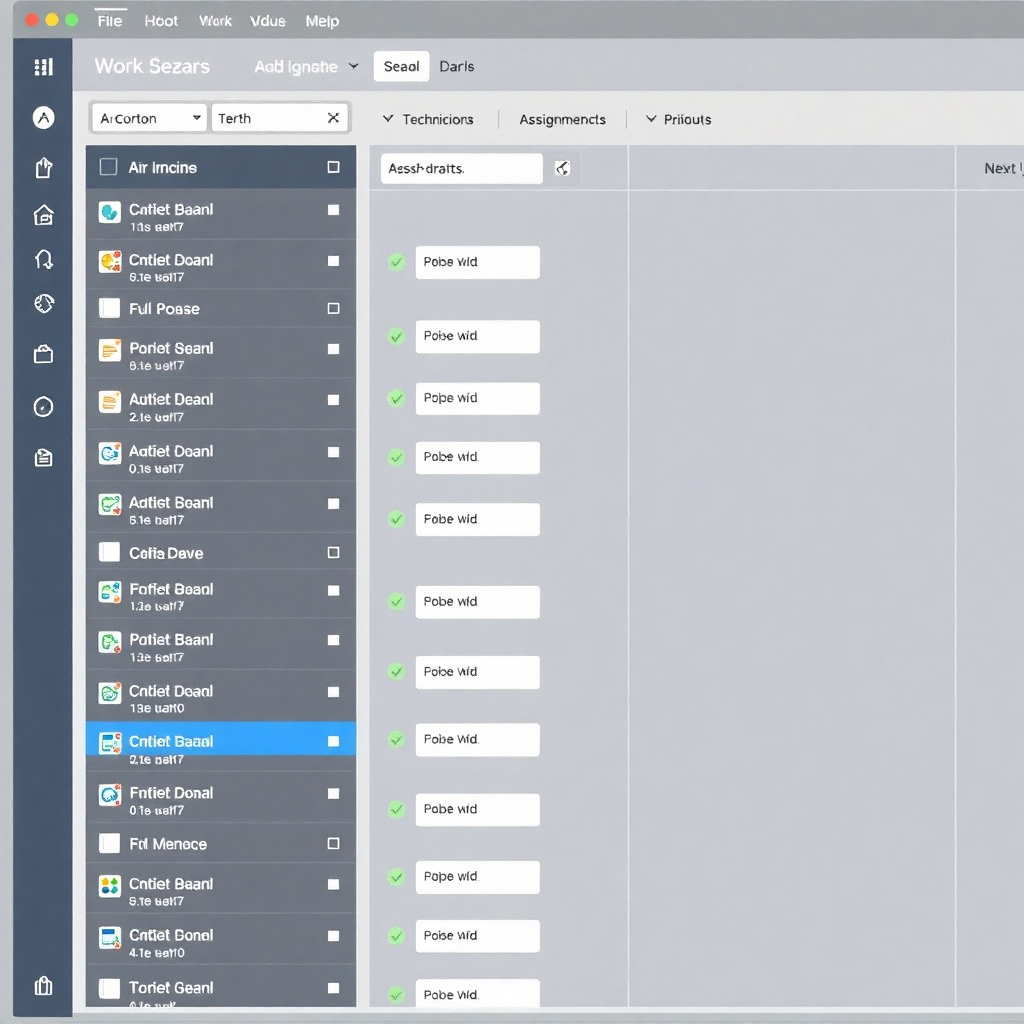
Task: Click the Poriet Seanl row icon
Action: tap(110, 350)
